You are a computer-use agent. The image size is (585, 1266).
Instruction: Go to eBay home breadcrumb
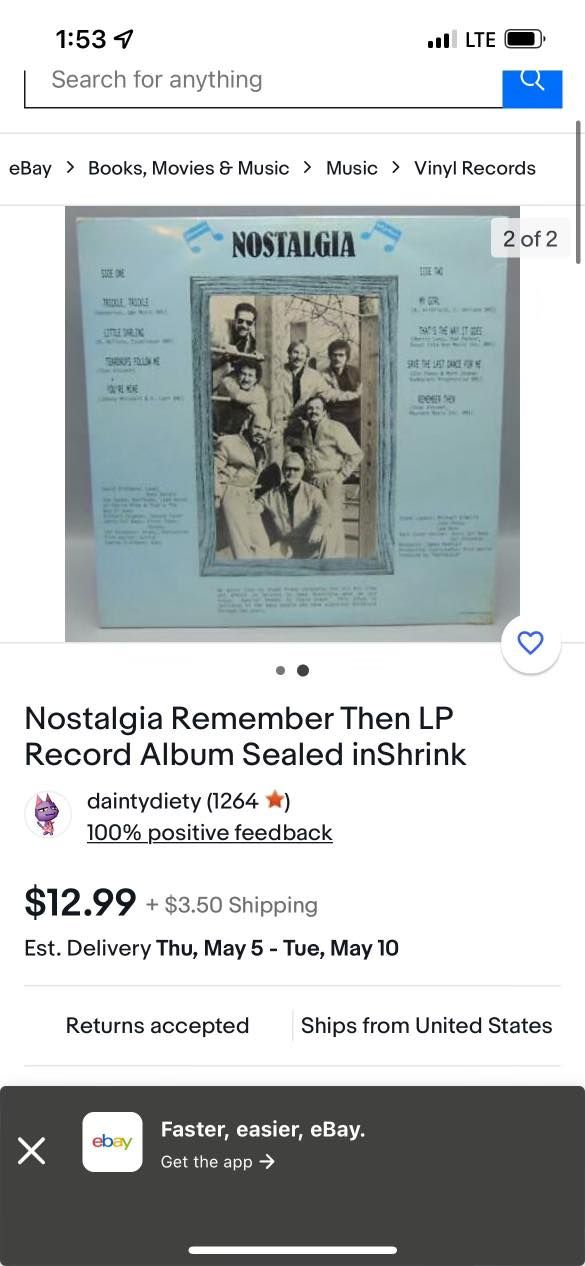tap(30, 168)
